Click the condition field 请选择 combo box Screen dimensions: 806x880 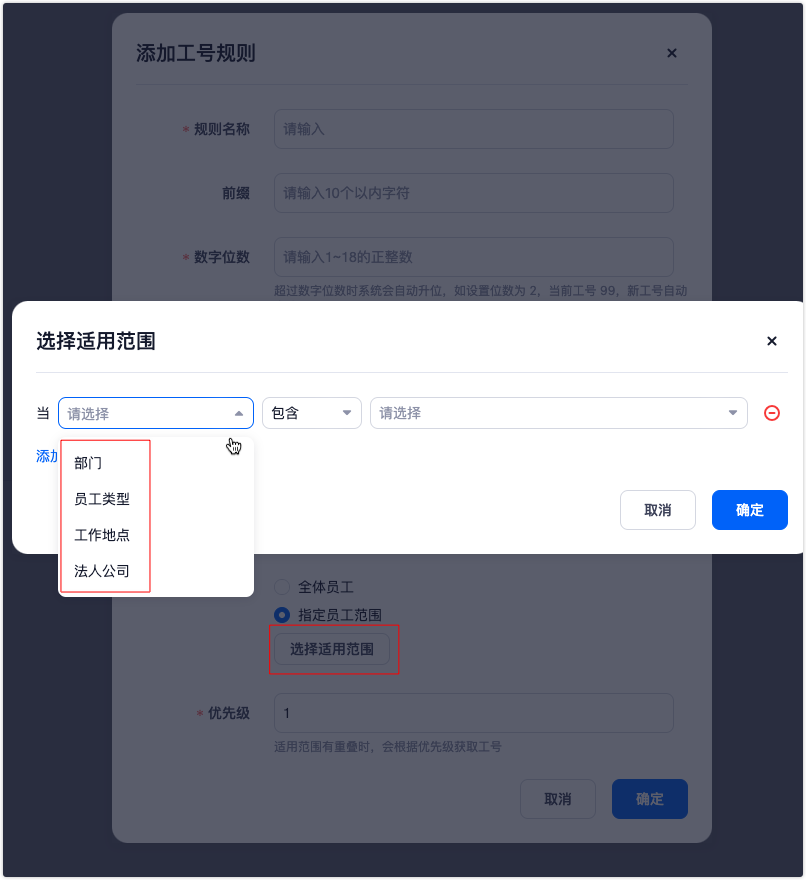(156, 413)
